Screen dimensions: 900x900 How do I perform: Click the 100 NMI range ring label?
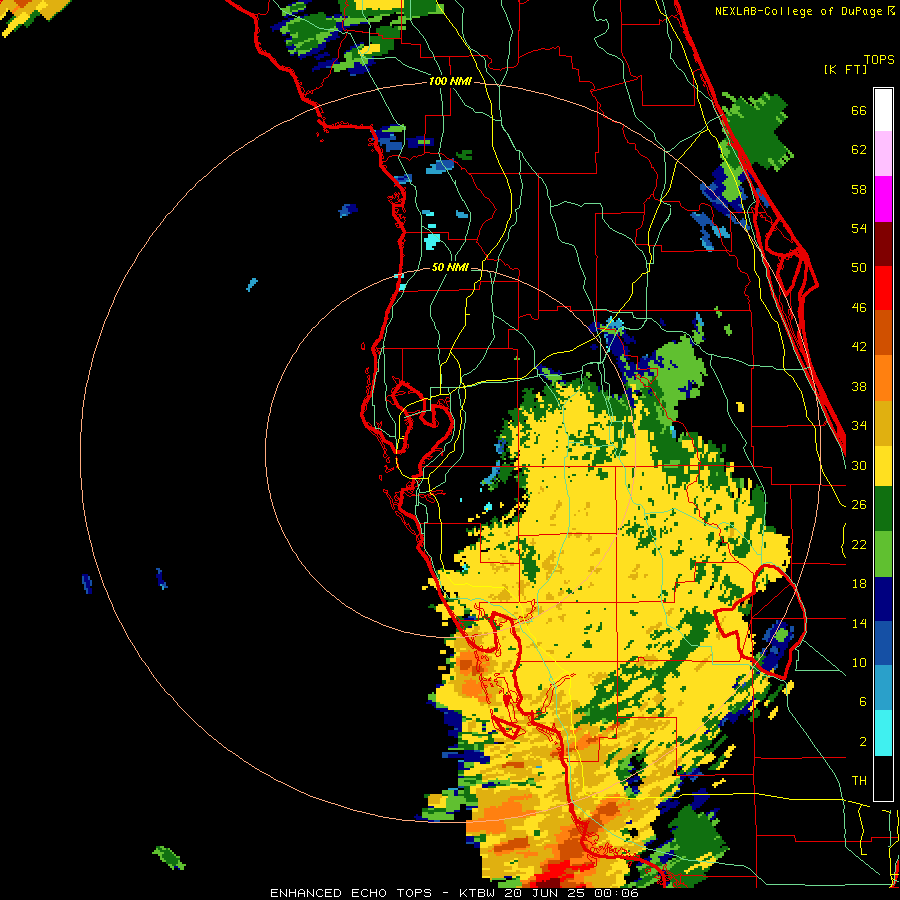tap(450, 81)
